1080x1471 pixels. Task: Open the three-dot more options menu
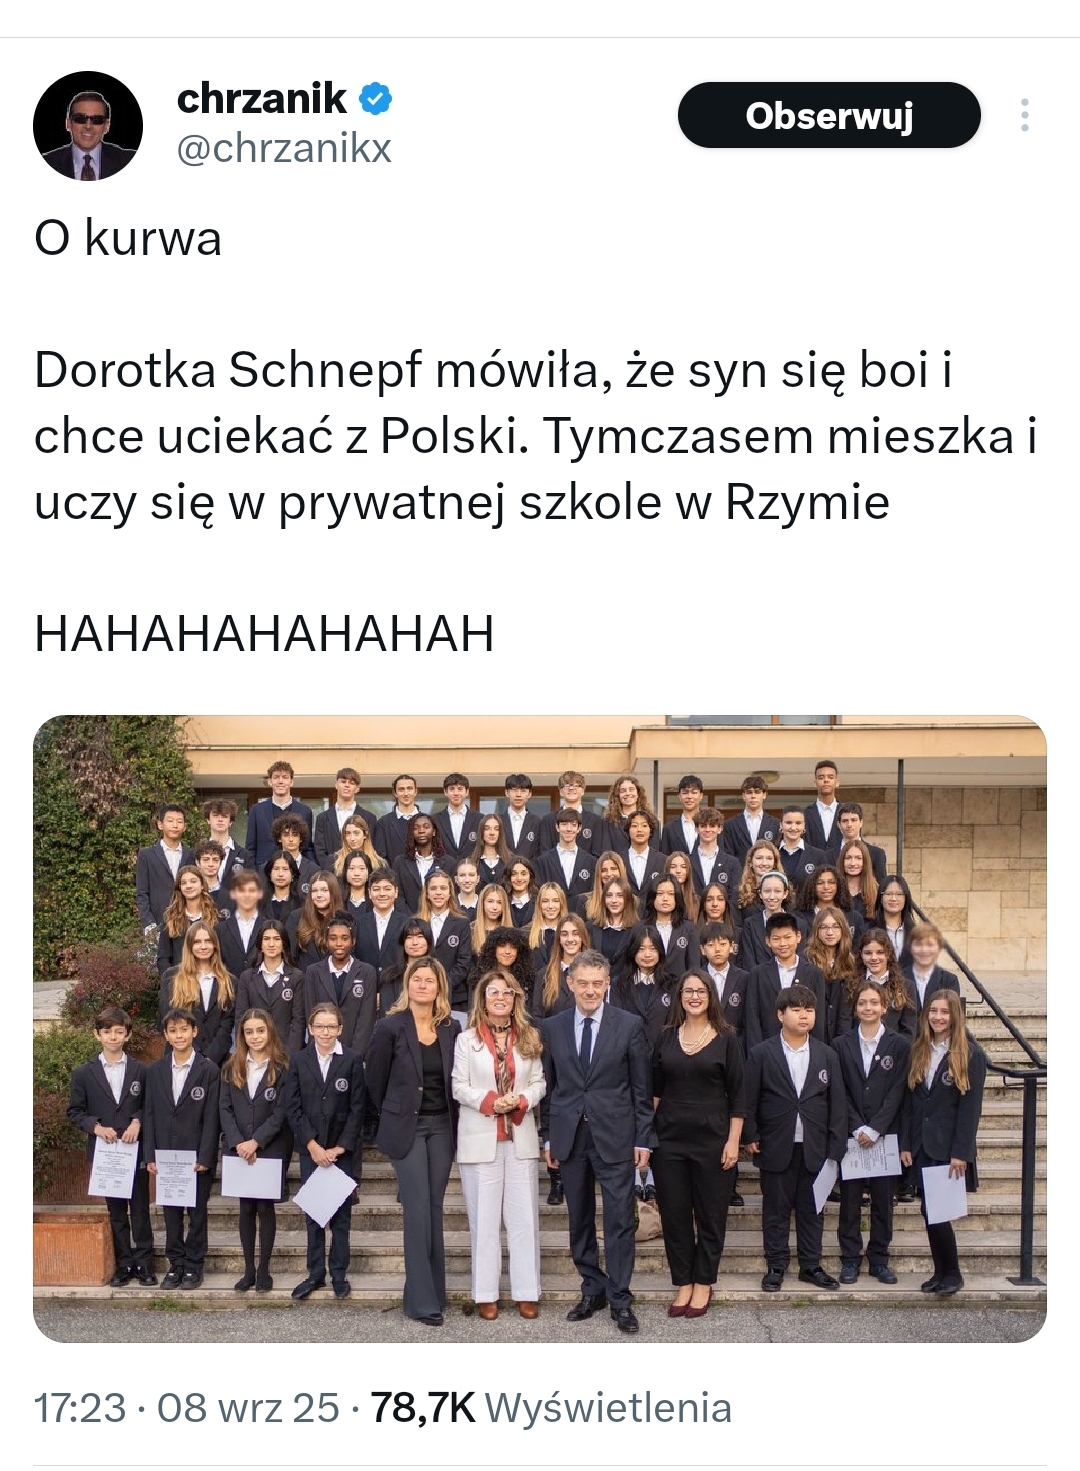tap(1024, 115)
